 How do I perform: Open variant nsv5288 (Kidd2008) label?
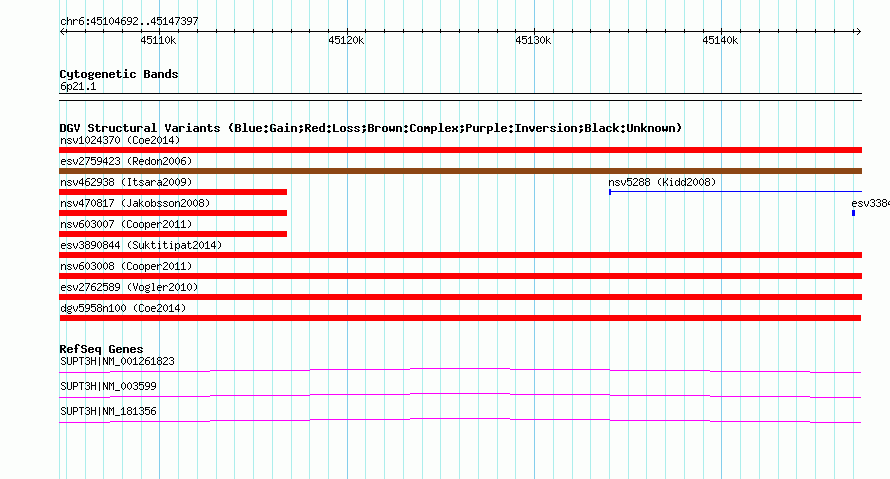click(662, 182)
